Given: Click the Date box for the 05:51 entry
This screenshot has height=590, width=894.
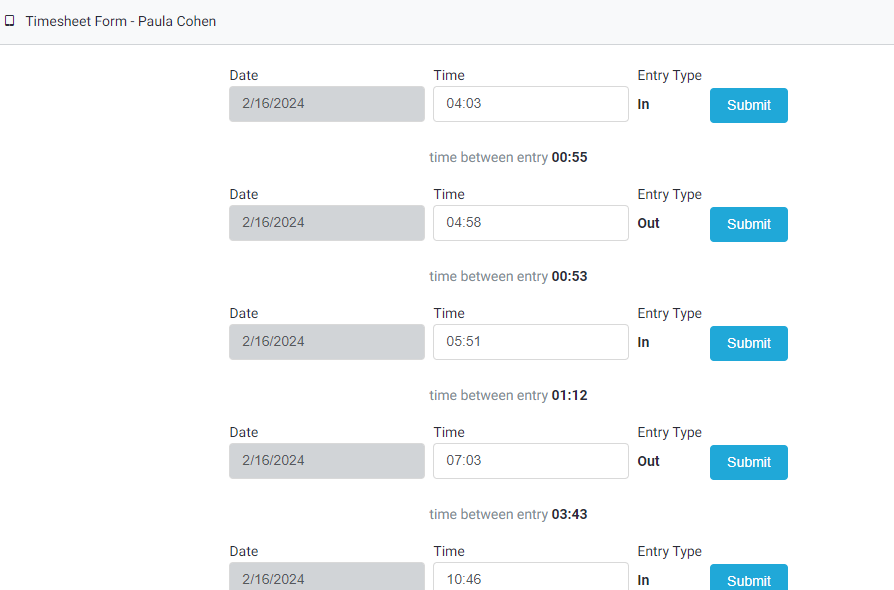Looking at the screenshot, I should coord(326,342).
